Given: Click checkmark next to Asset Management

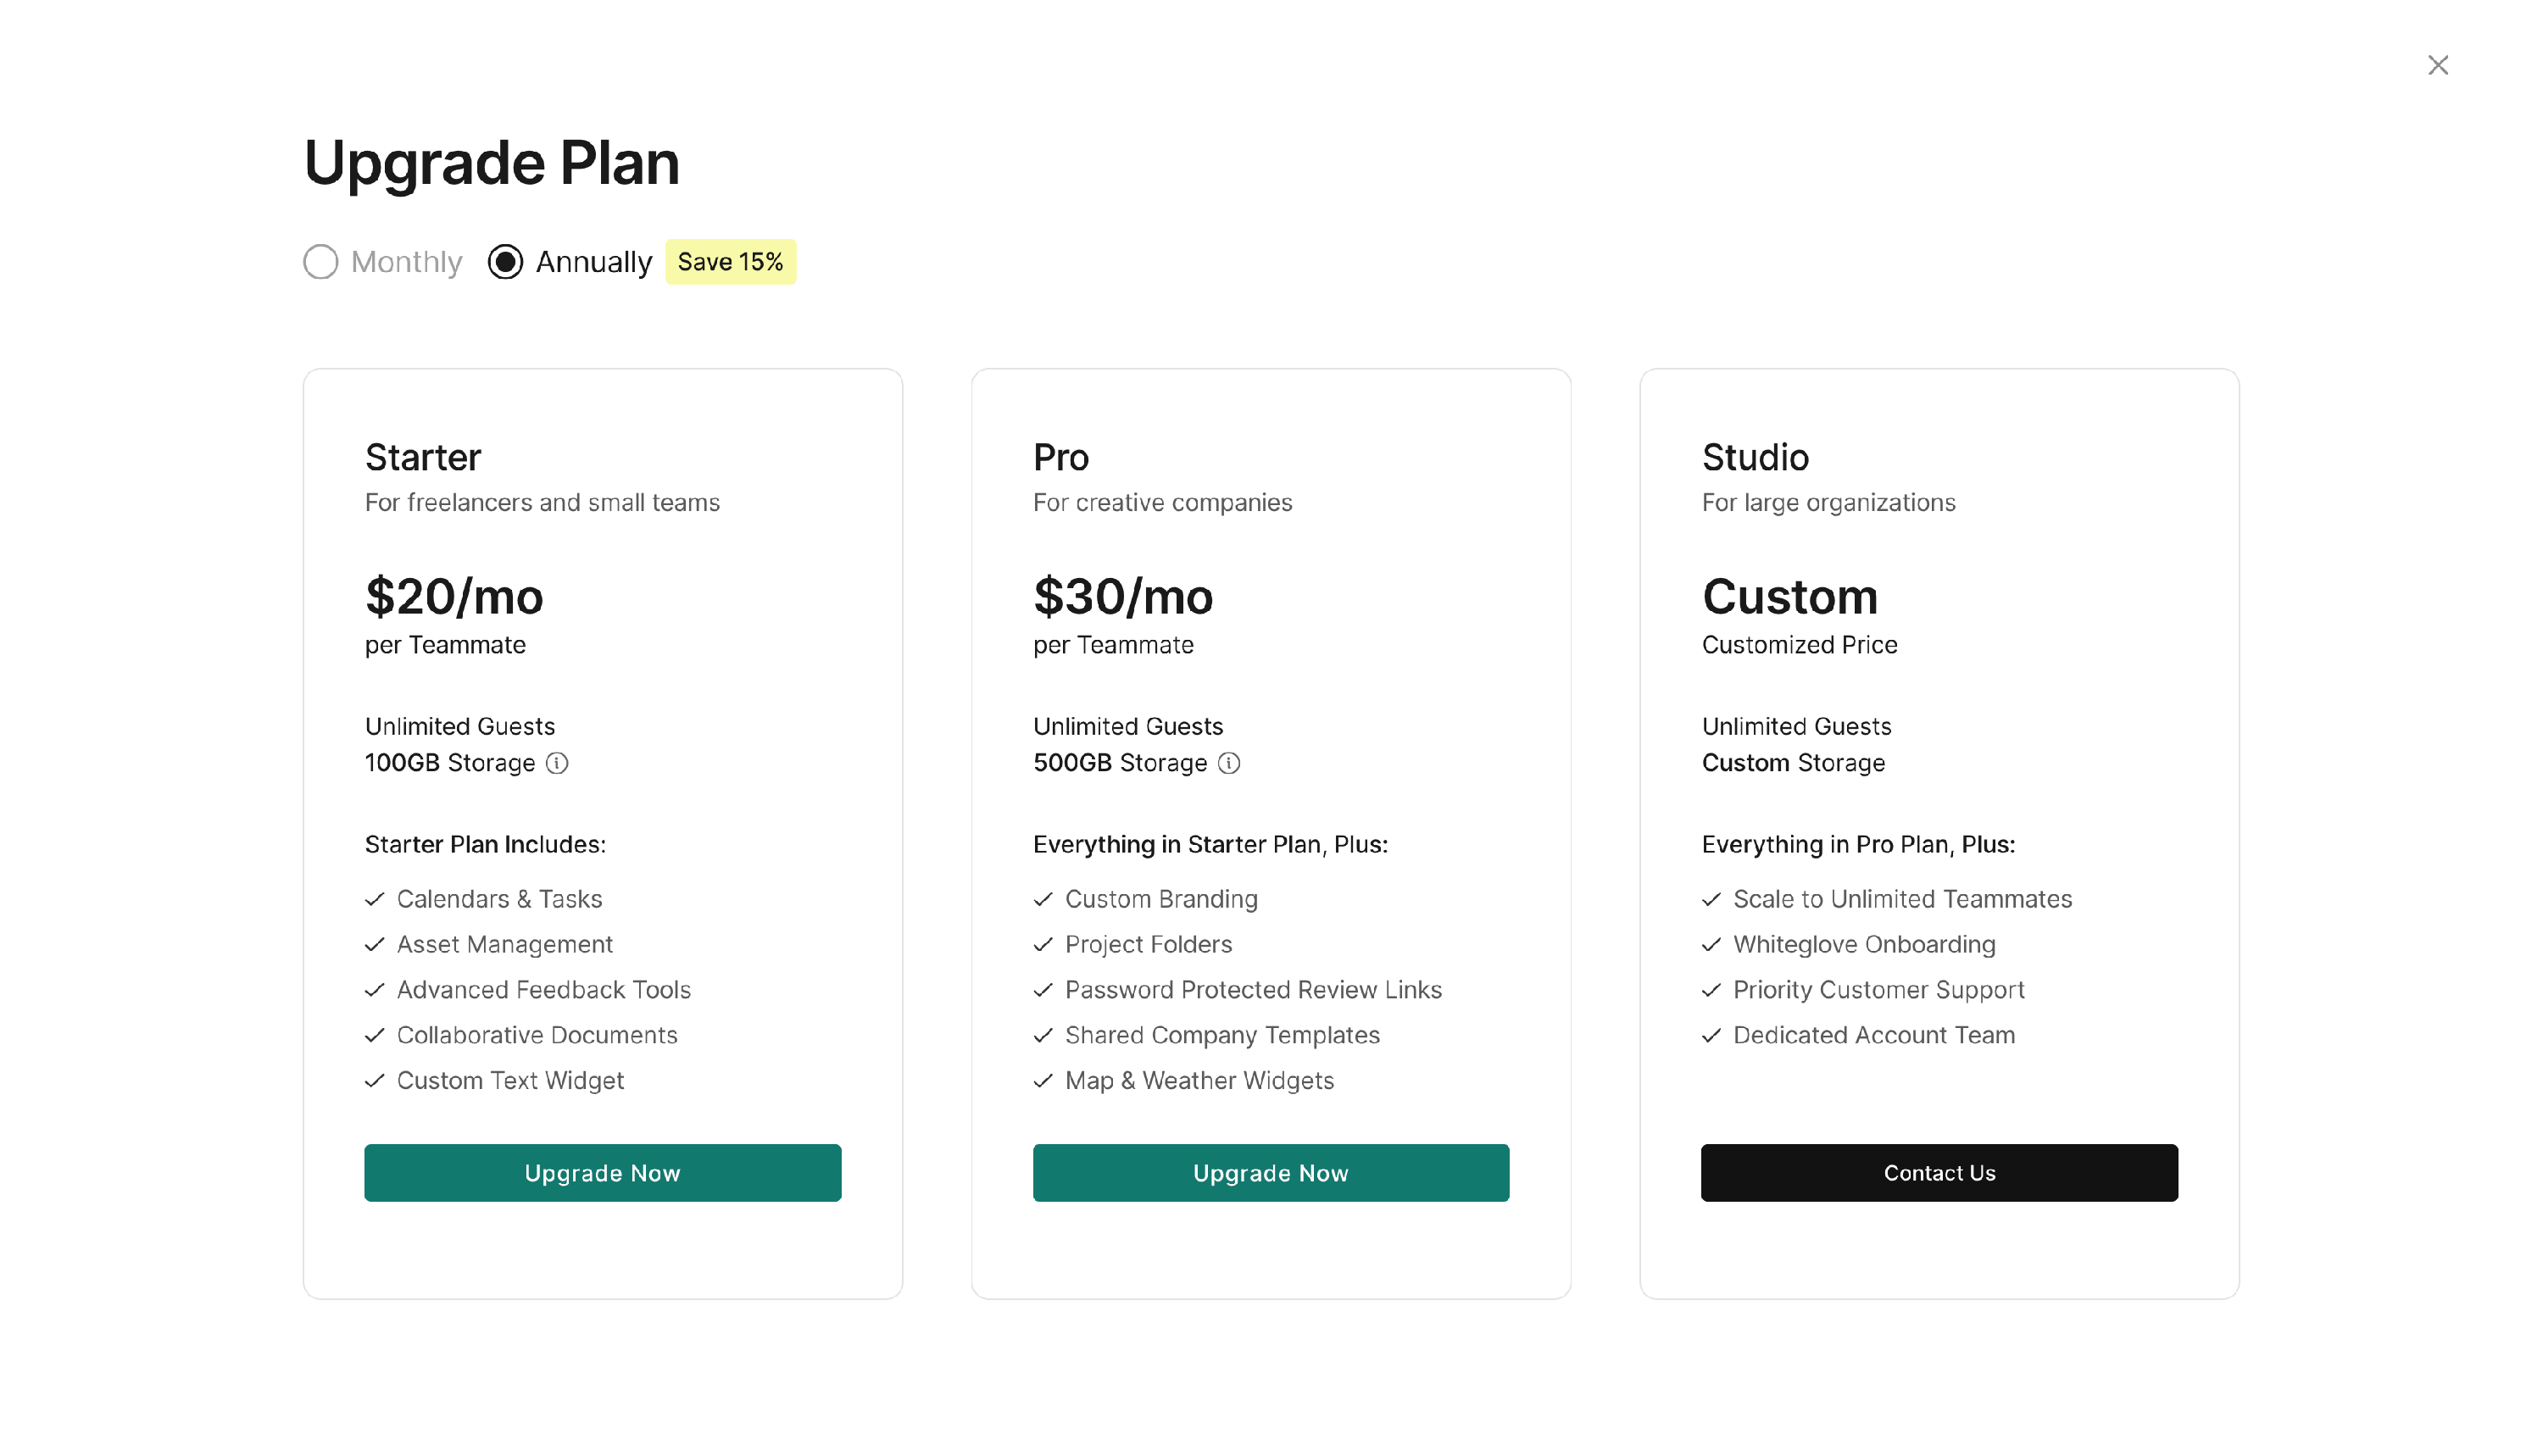Looking at the screenshot, I should pyautogui.click(x=375, y=944).
